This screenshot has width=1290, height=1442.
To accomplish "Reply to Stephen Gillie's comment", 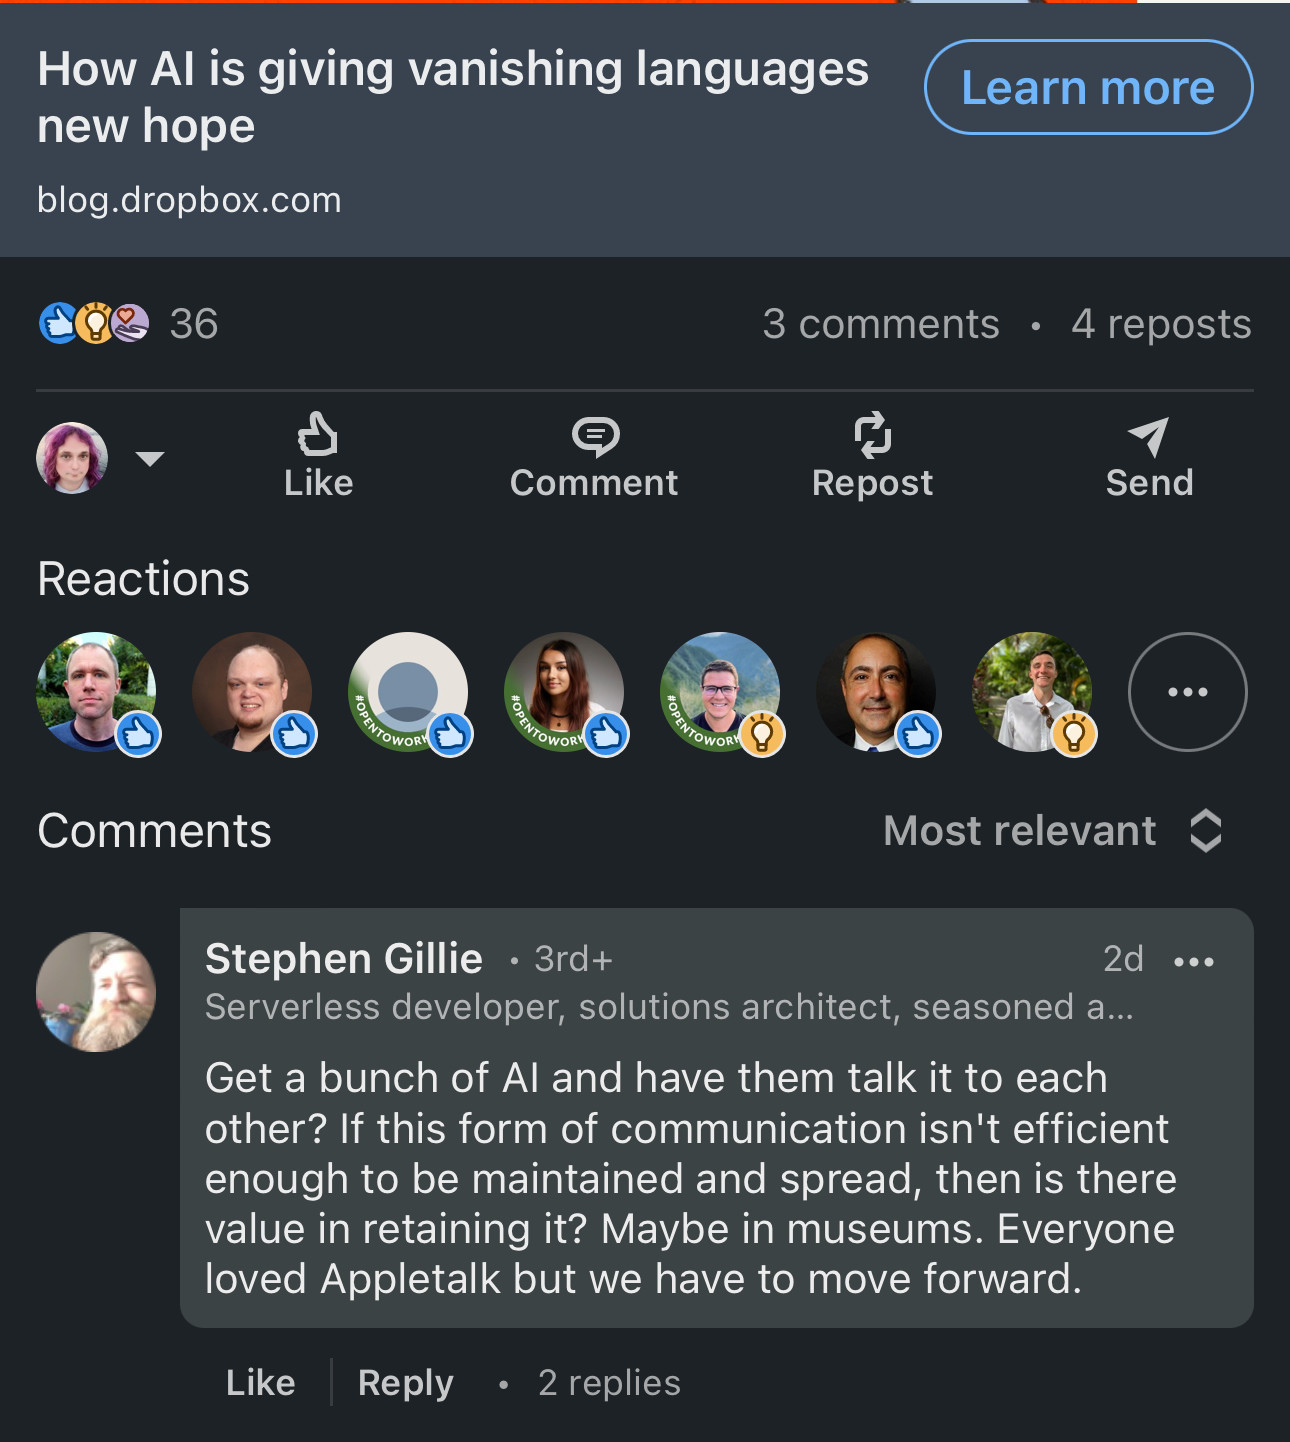I will [x=405, y=1383].
